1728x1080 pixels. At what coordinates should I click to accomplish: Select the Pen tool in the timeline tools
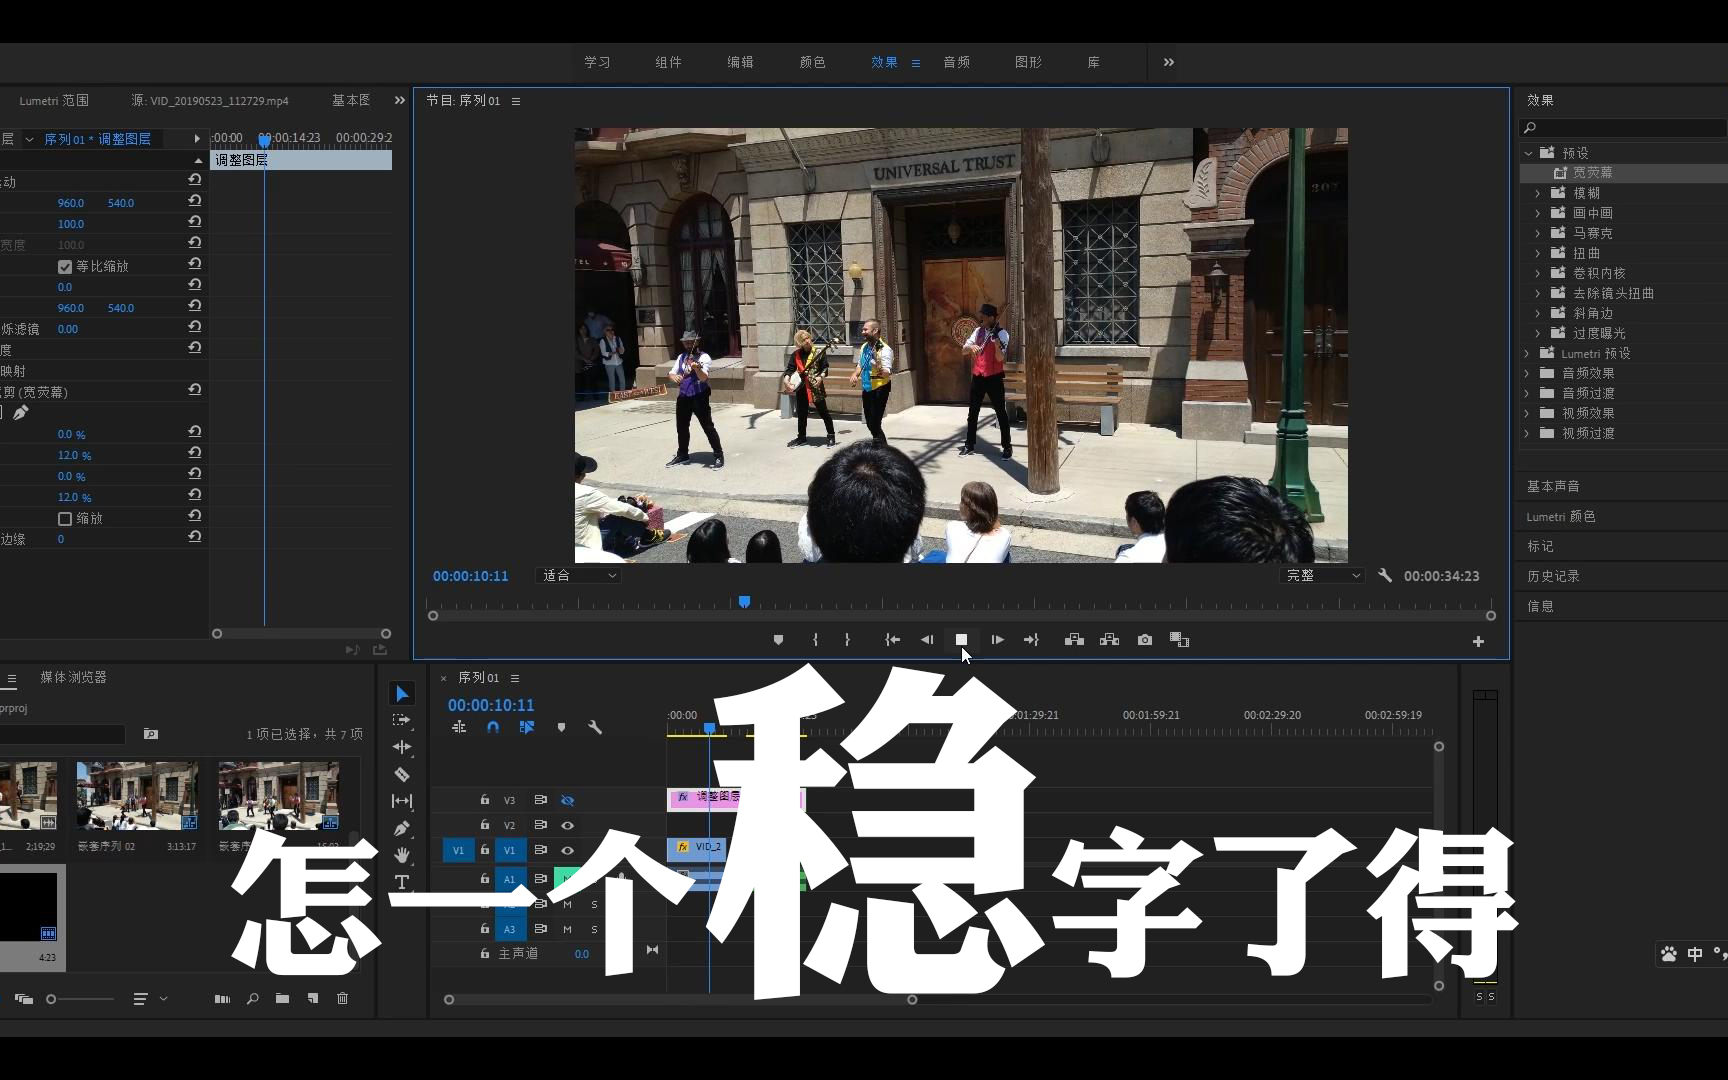(403, 828)
